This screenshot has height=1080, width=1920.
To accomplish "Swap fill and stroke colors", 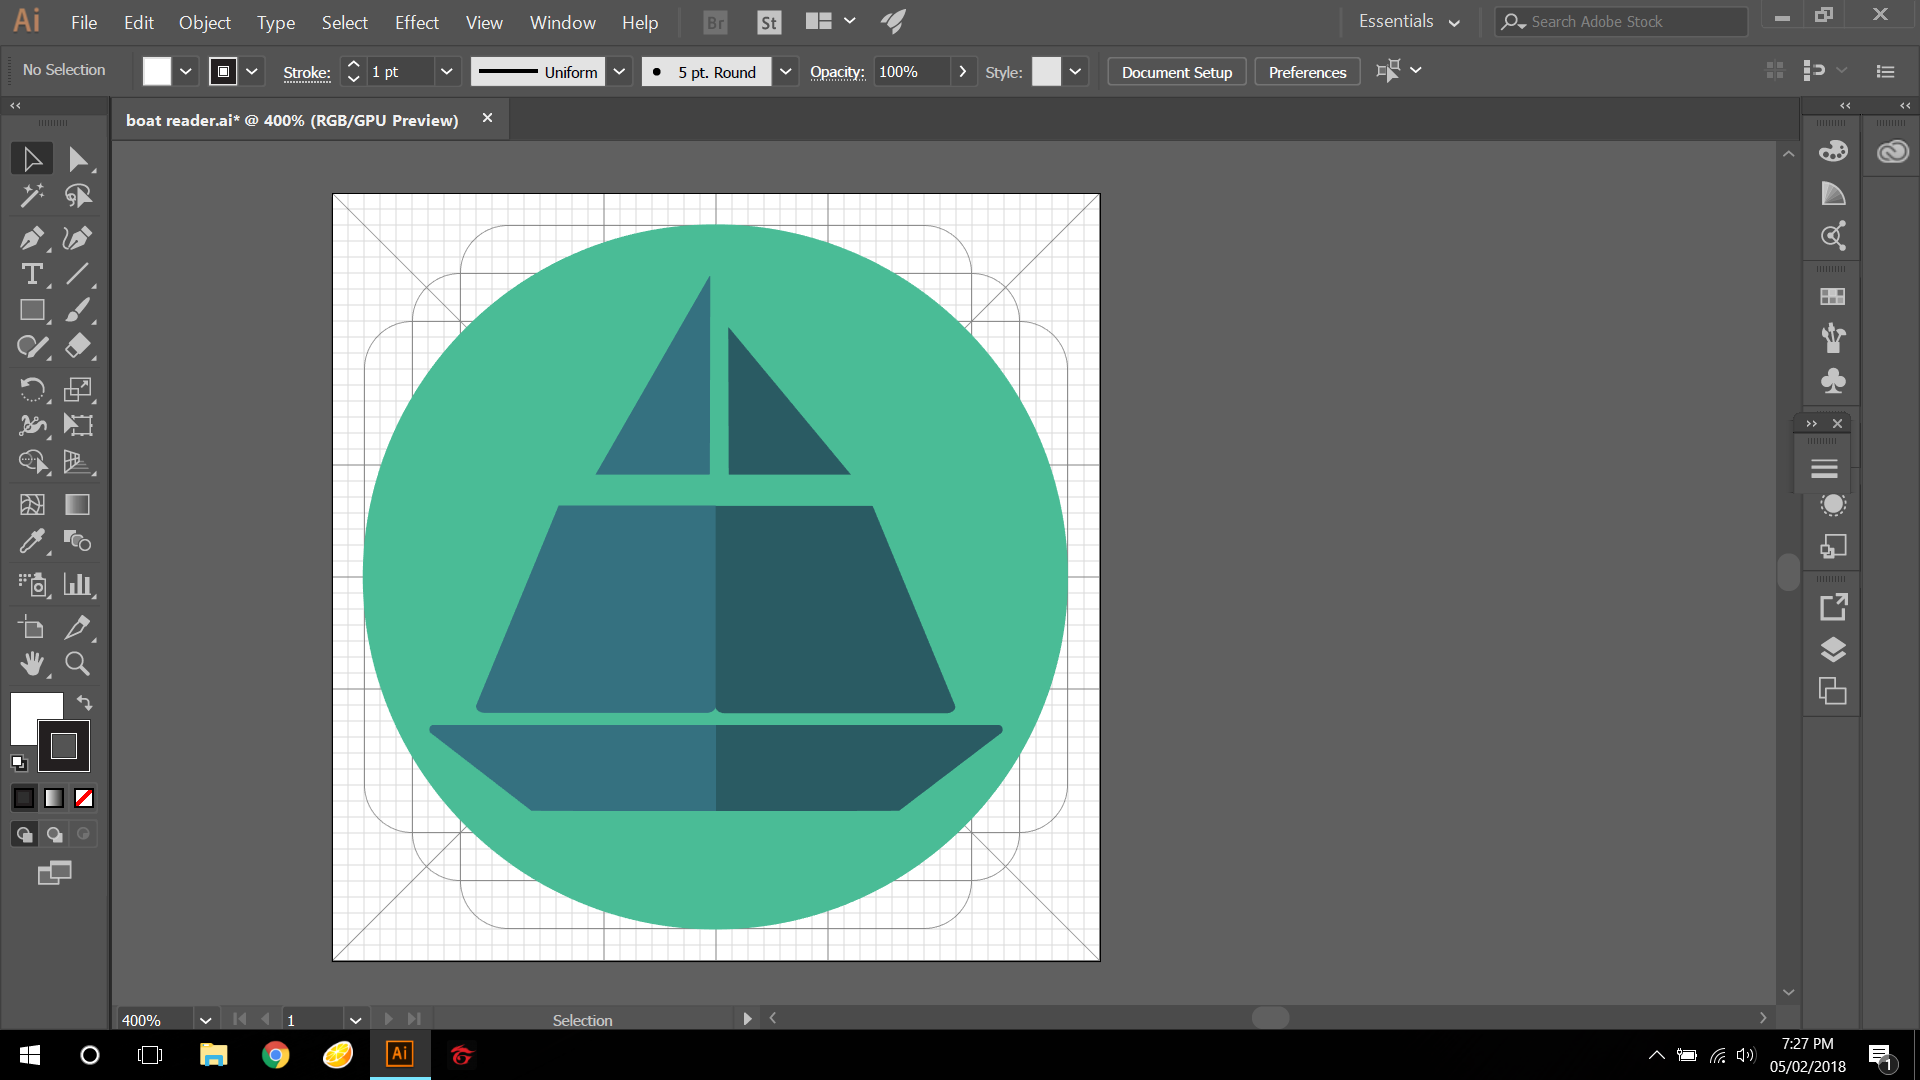I will (84, 703).
